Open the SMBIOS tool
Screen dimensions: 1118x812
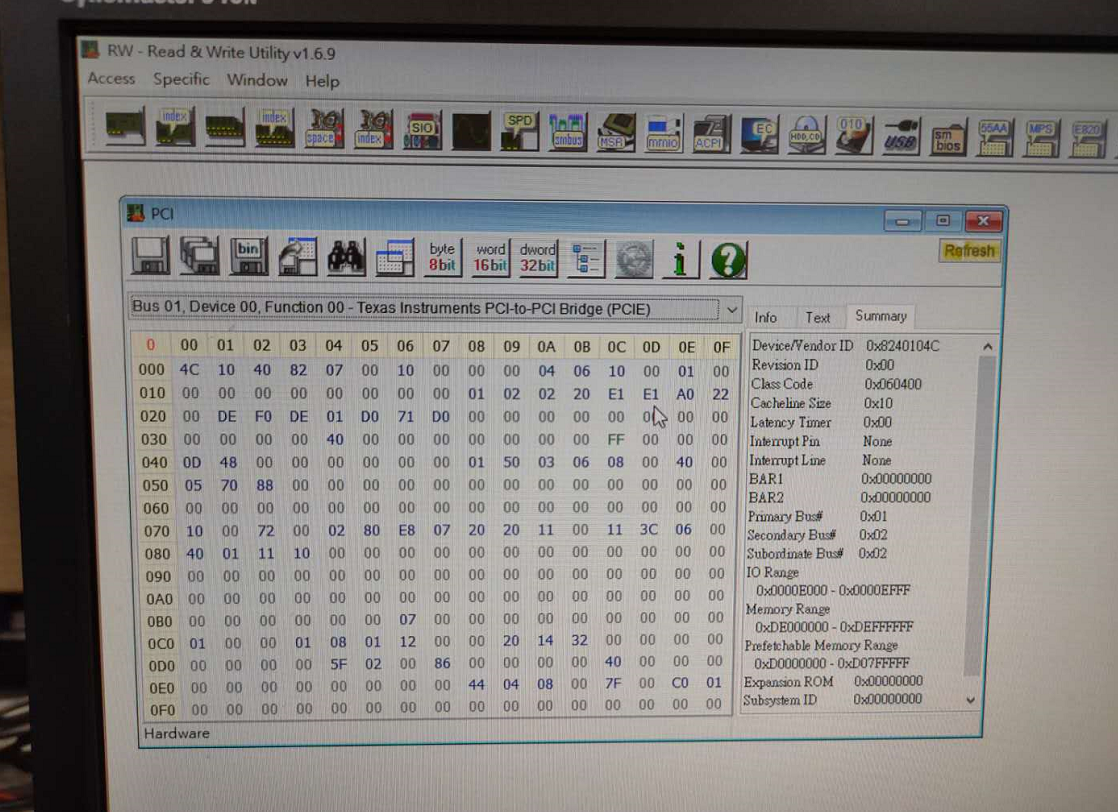pyautogui.click(x=948, y=137)
